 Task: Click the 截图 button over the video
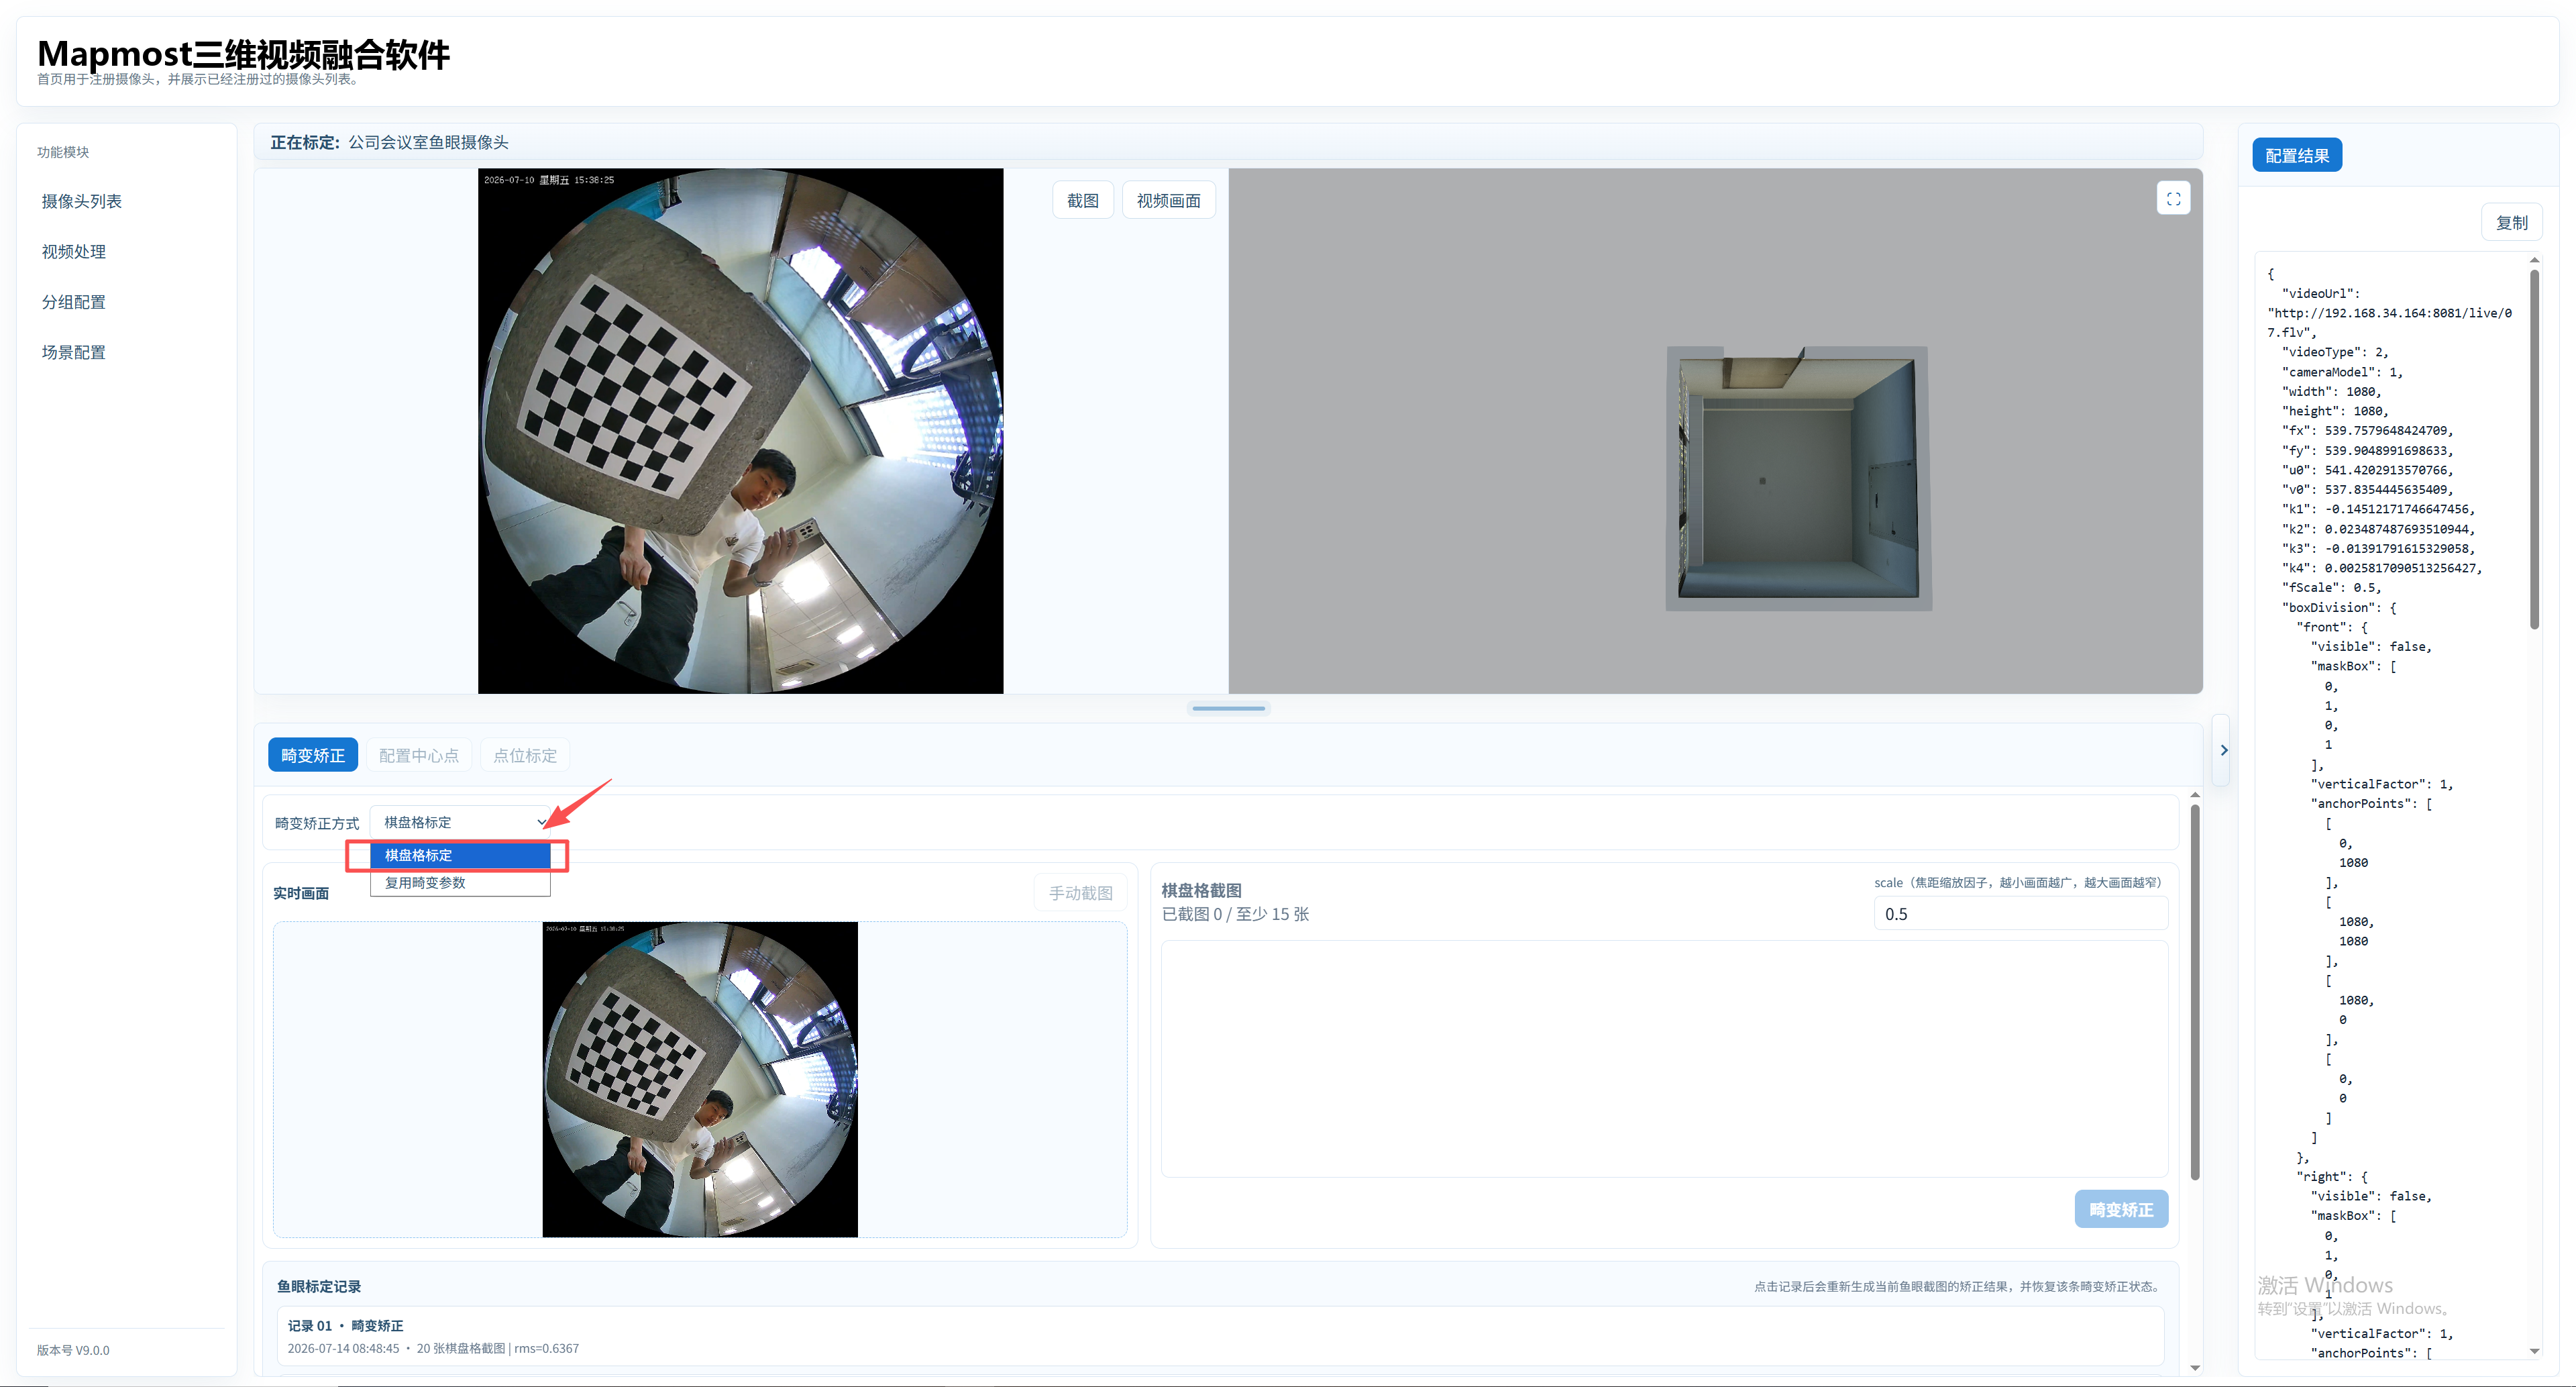(1082, 200)
